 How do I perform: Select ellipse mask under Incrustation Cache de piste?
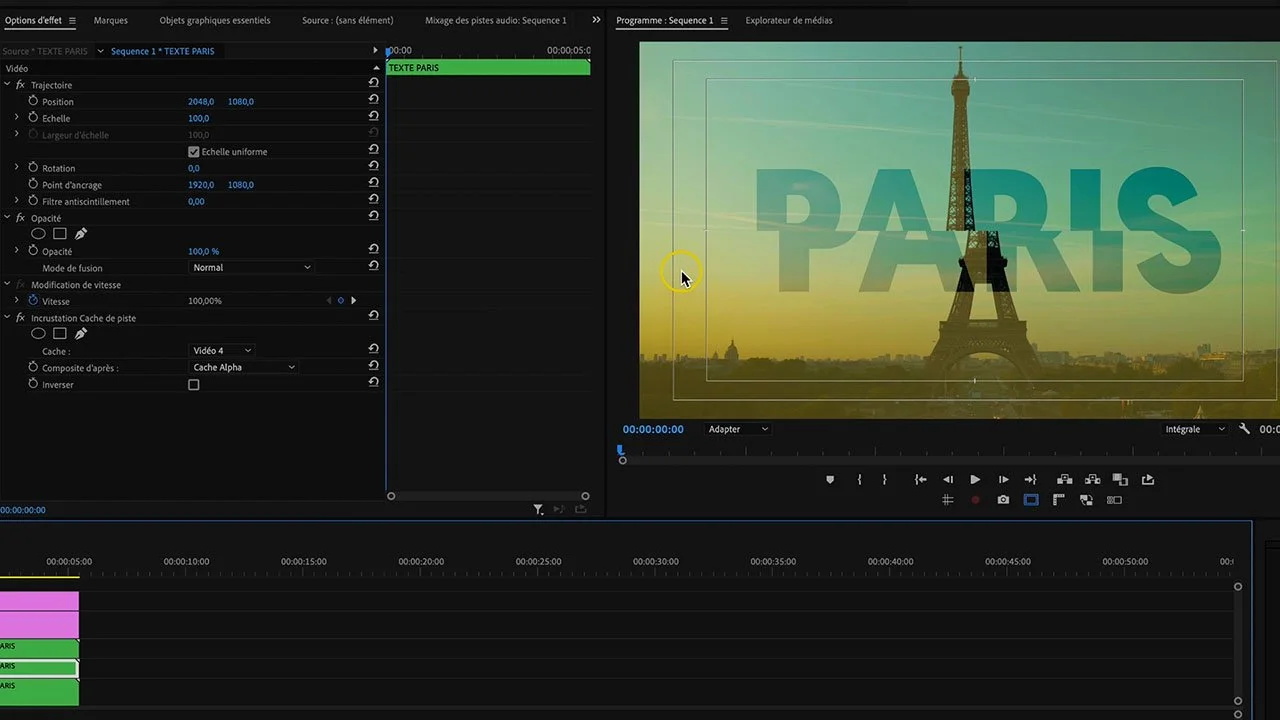(38, 334)
